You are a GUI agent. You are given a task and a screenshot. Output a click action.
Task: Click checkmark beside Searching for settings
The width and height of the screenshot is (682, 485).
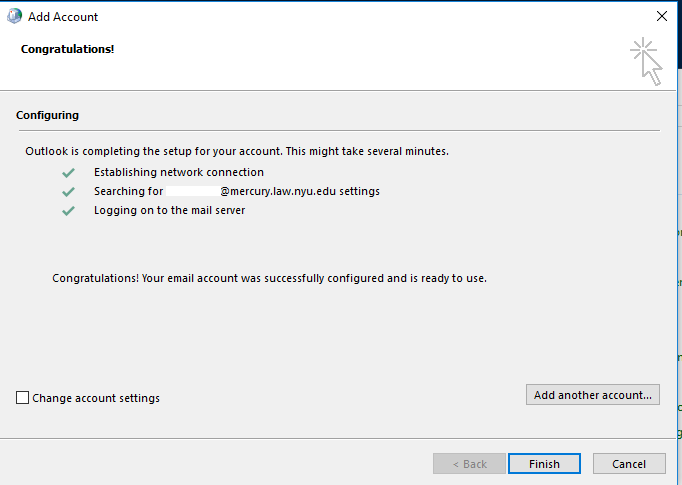[68, 191]
